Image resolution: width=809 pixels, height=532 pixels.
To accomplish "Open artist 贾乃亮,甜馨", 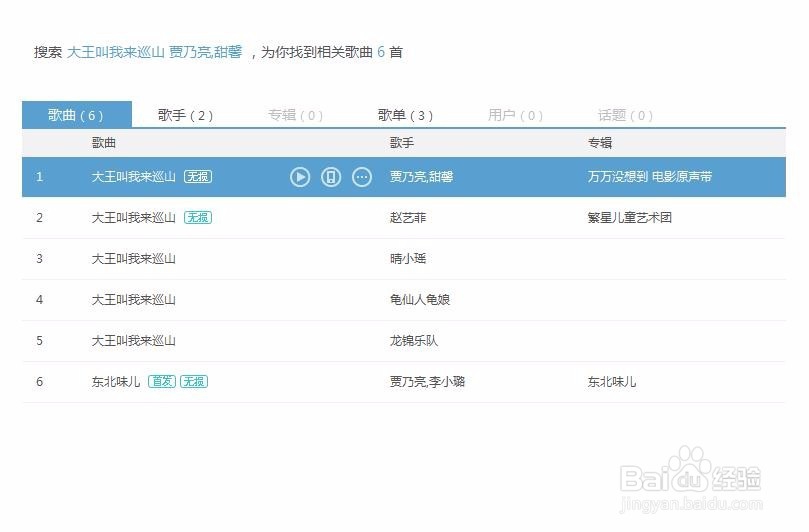I will 422,177.
